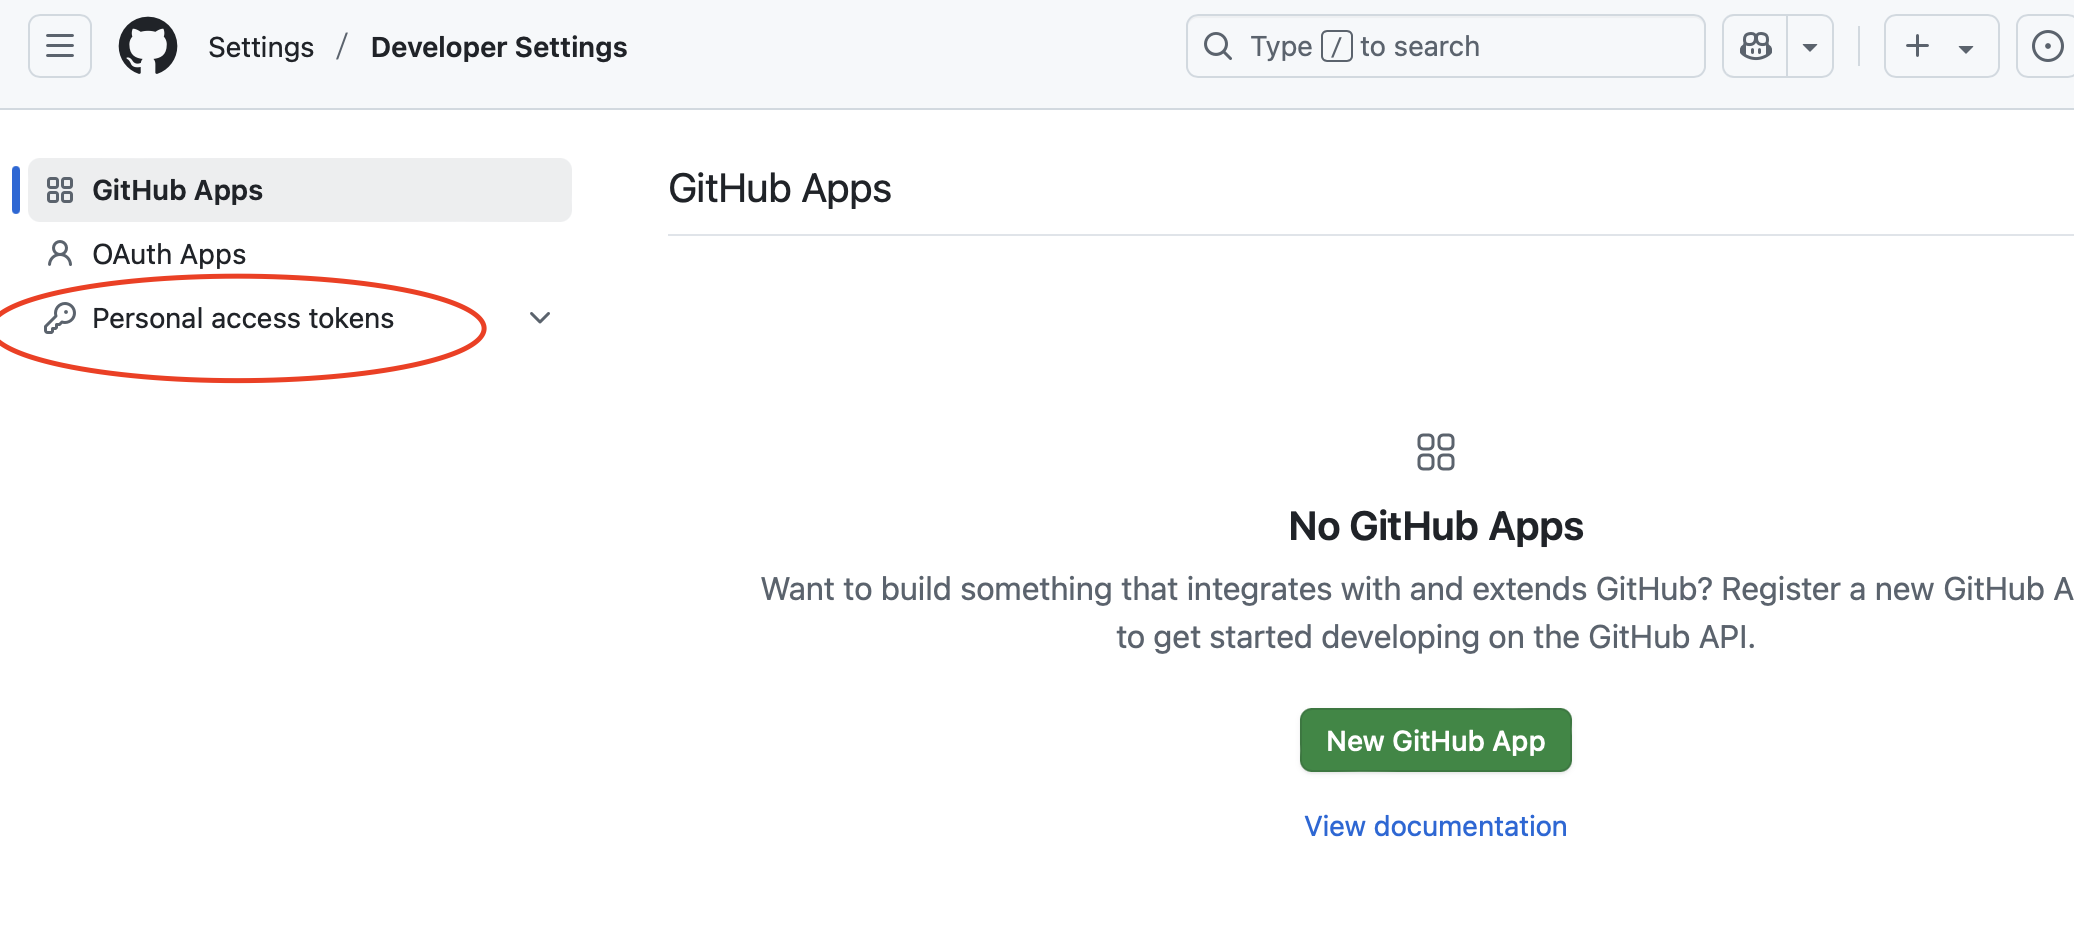Open the Issues circle icon in header
2074x930 pixels.
pyautogui.click(x=2046, y=46)
